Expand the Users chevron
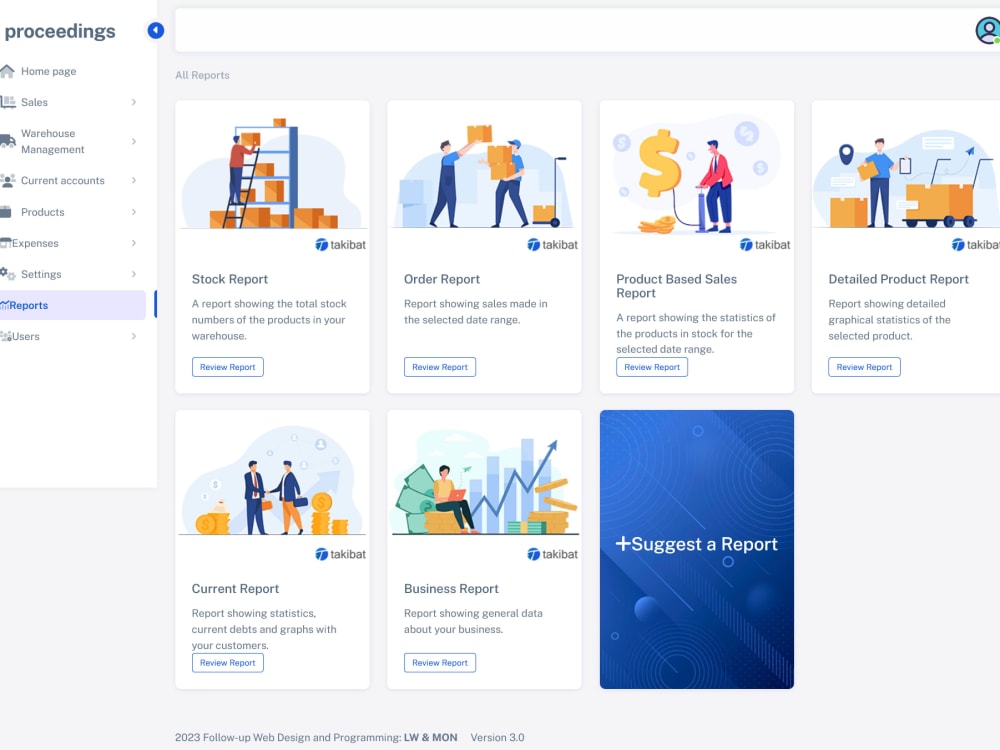 coord(134,336)
